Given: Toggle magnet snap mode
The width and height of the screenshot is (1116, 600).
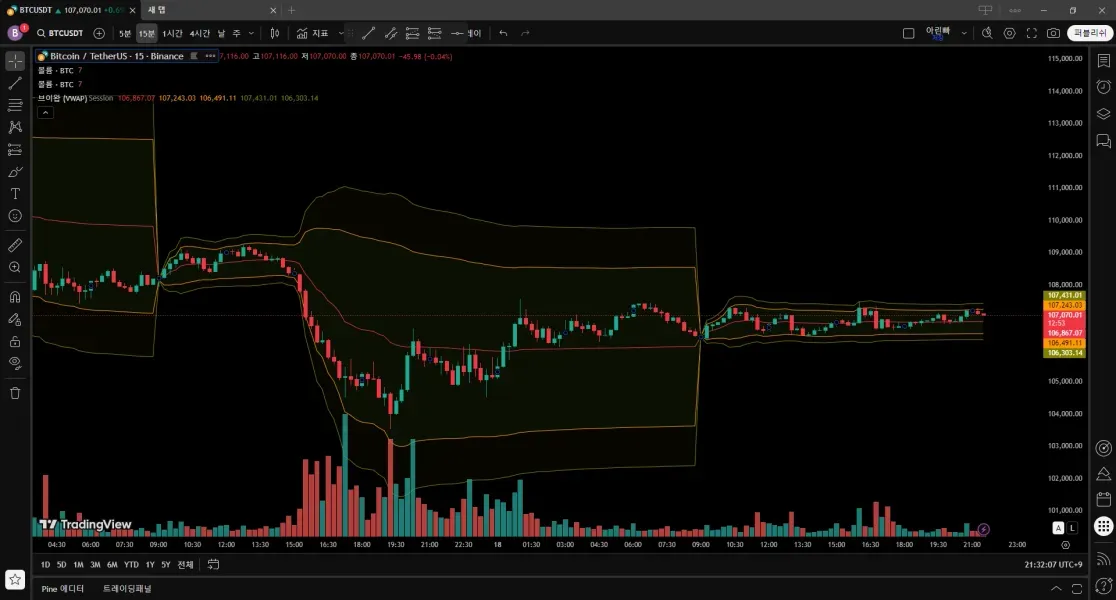Looking at the screenshot, I should click(14, 296).
